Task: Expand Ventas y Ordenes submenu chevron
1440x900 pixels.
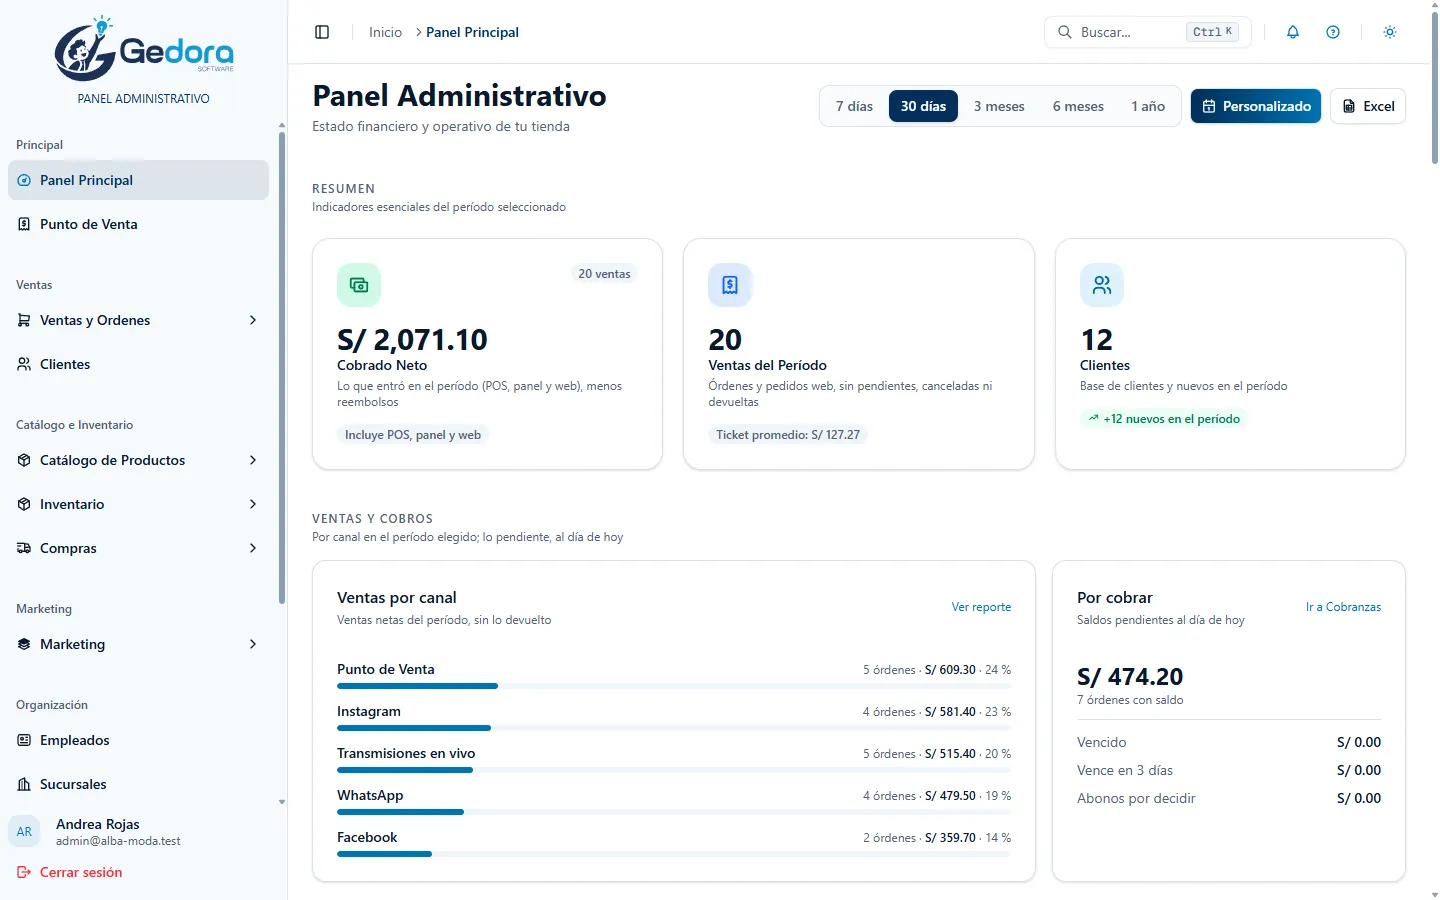Action: [x=253, y=320]
